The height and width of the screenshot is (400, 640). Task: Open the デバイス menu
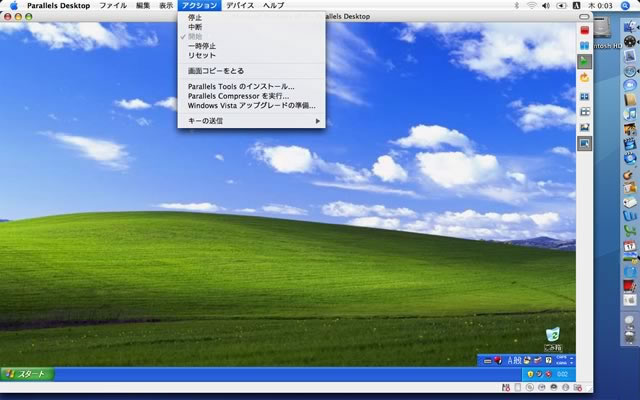pyautogui.click(x=240, y=5)
